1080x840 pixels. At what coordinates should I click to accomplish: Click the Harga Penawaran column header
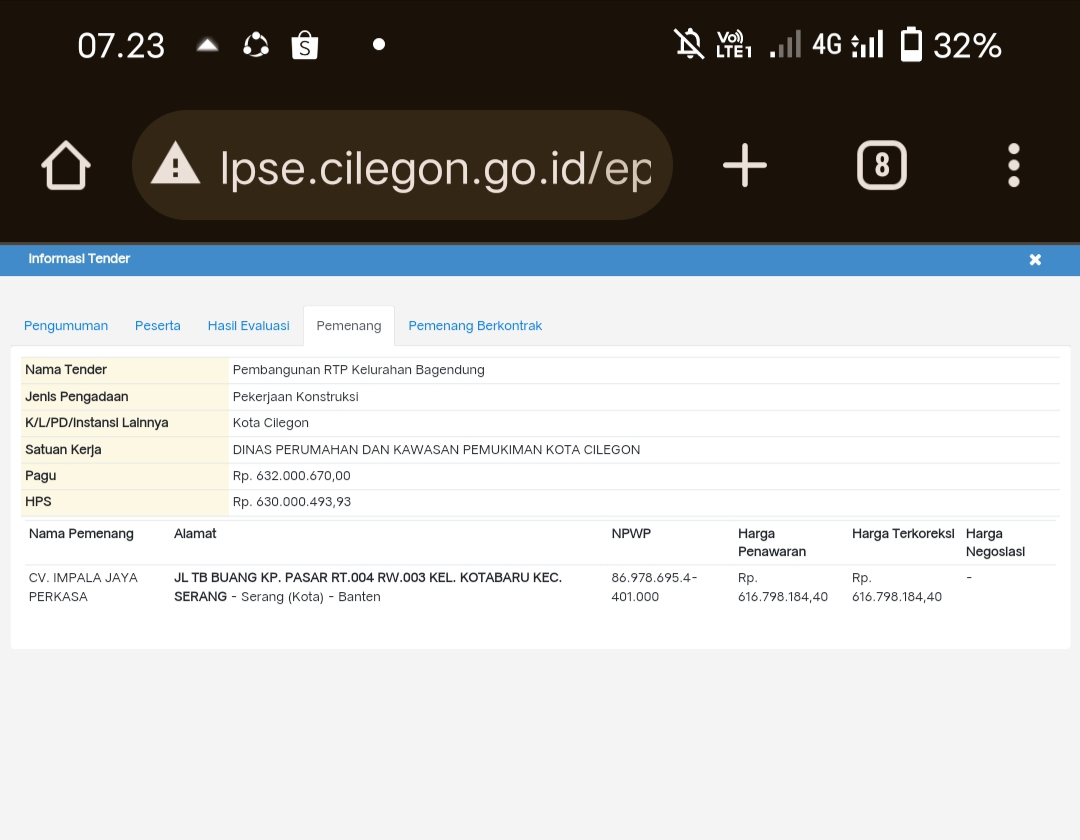(x=771, y=543)
